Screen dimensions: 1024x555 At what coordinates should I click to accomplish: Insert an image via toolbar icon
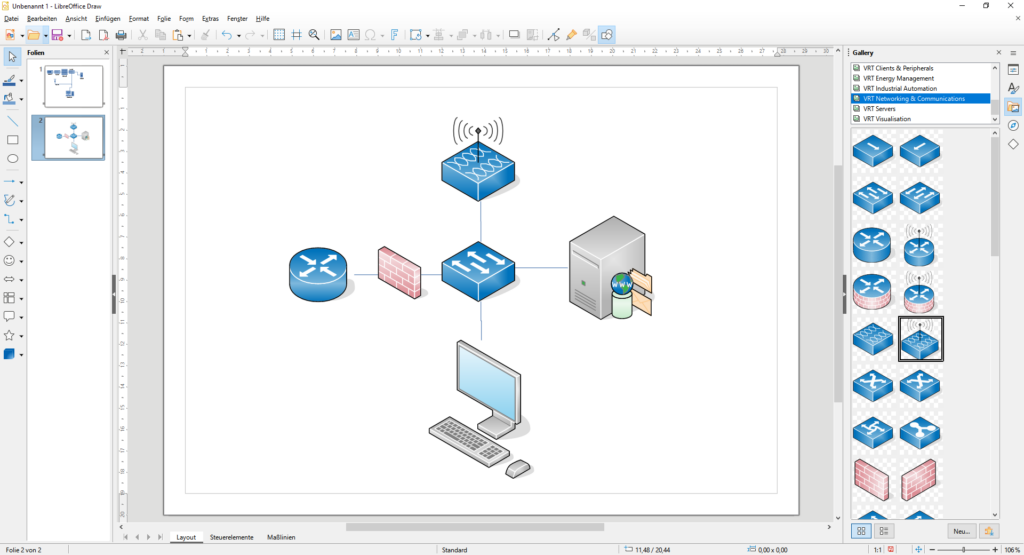(336, 35)
